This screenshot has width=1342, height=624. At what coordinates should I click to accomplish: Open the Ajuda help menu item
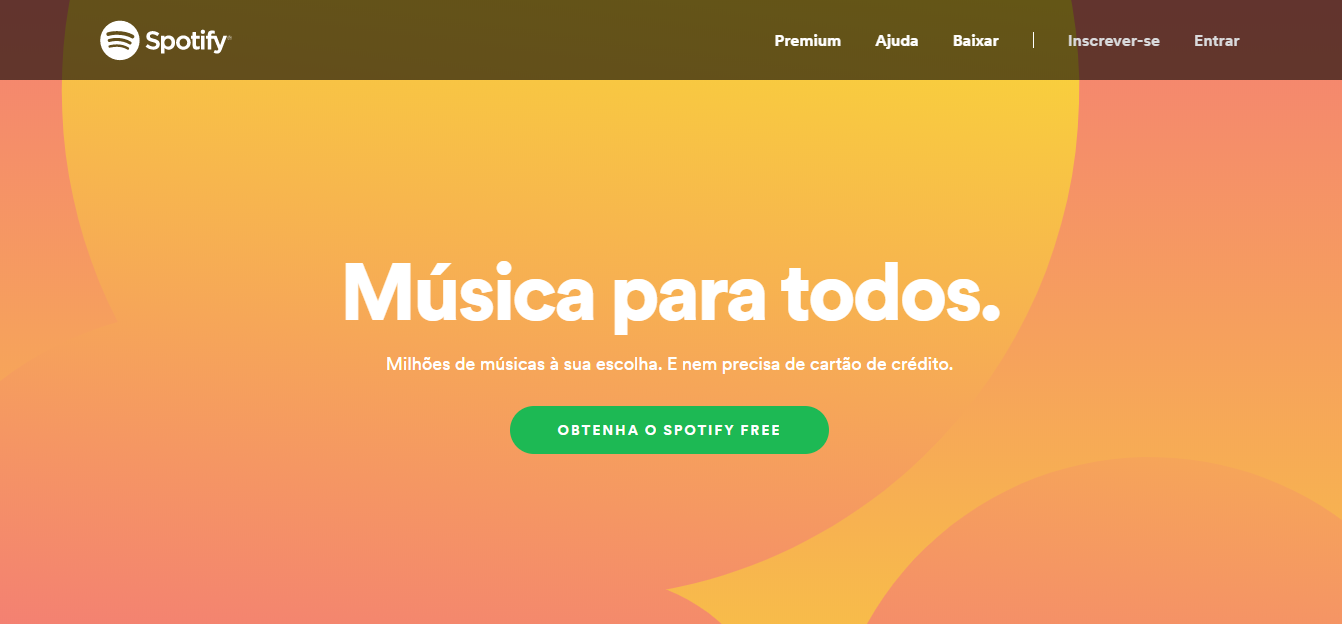pos(896,41)
